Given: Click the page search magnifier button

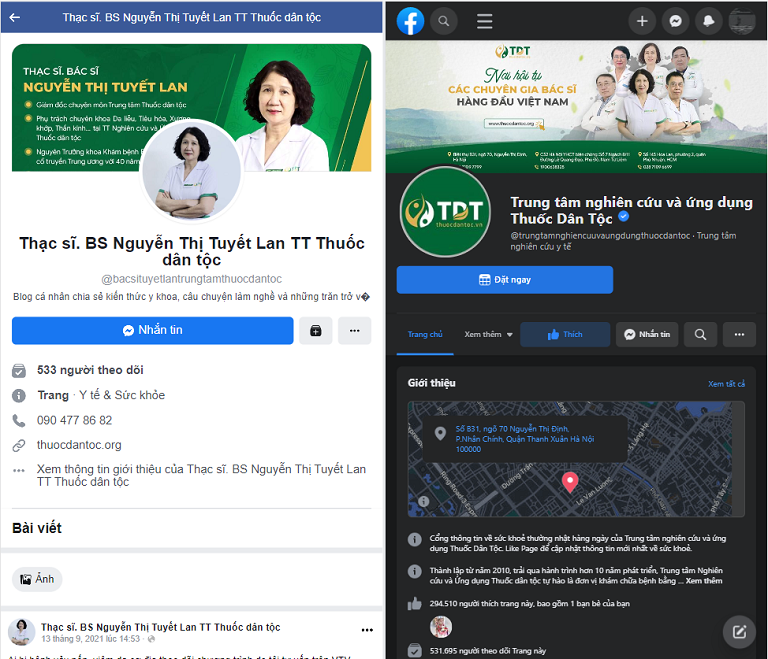Looking at the screenshot, I should pyautogui.click(x=700, y=335).
